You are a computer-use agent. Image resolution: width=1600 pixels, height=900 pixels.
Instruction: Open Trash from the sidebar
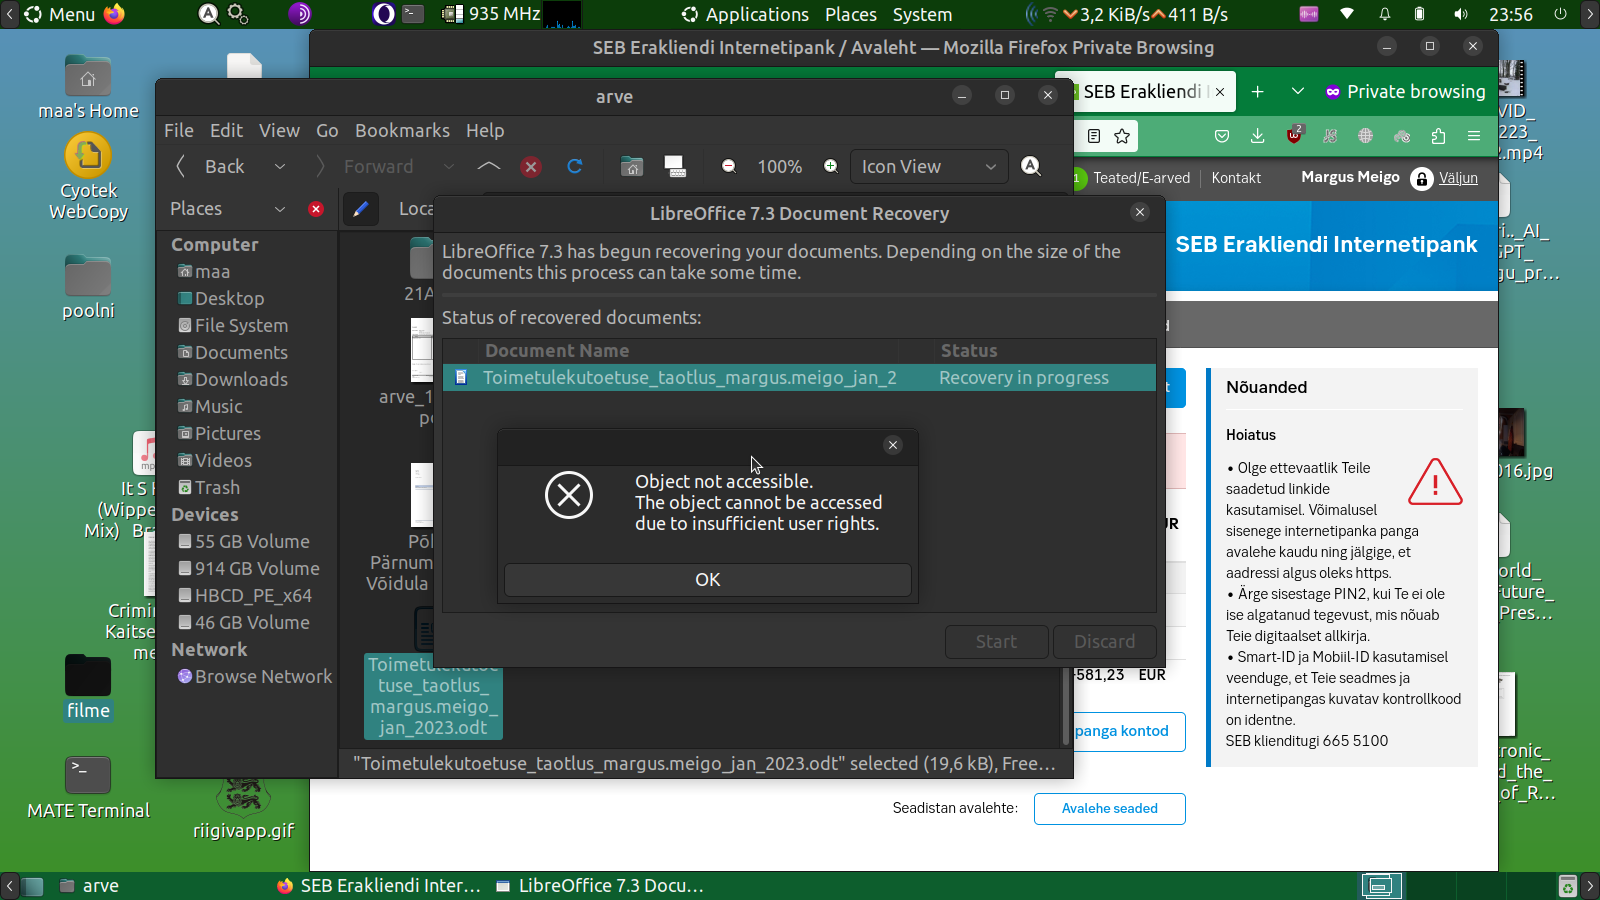[x=209, y=488]
